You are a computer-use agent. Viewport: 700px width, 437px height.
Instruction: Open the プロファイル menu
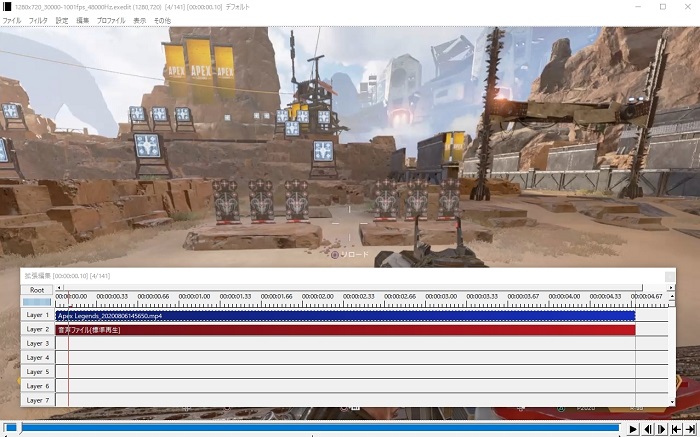coord(111,21)
